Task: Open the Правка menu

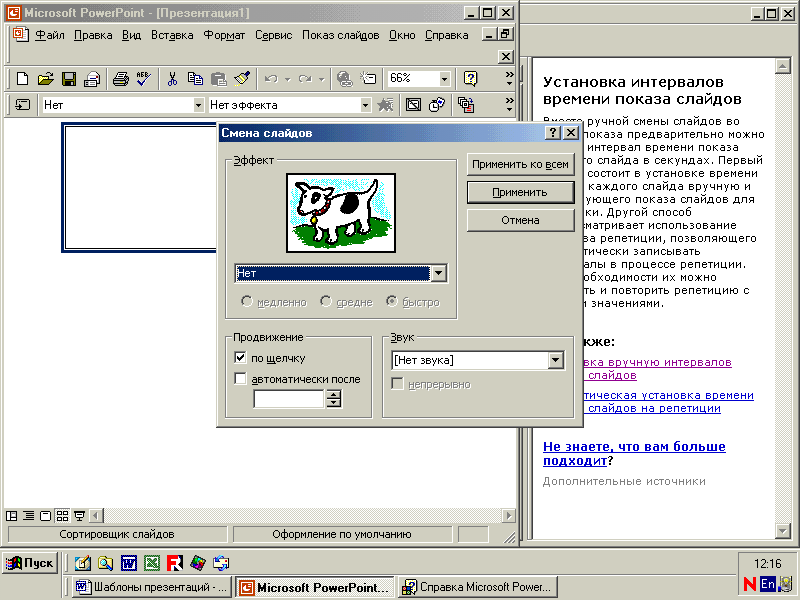Action: click(x=93, y=35)
